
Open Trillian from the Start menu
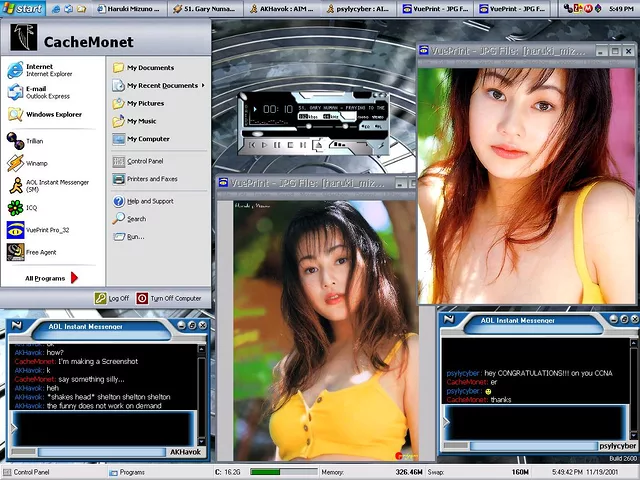34,141
